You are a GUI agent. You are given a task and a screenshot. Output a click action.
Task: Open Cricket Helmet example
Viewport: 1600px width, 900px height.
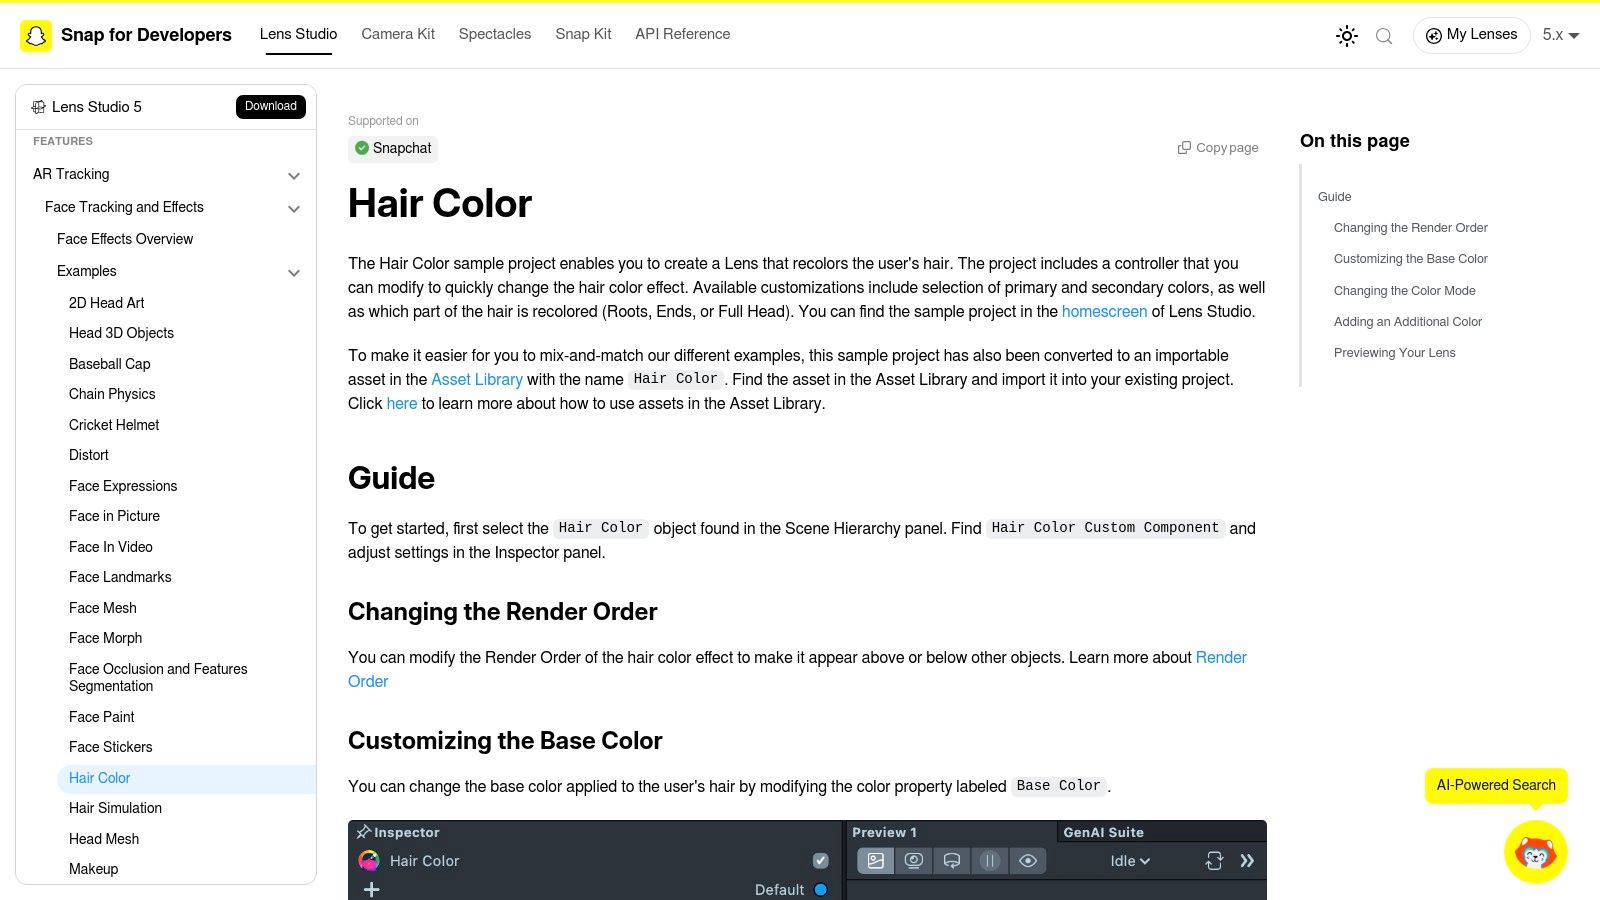click(x=114, y=425)
